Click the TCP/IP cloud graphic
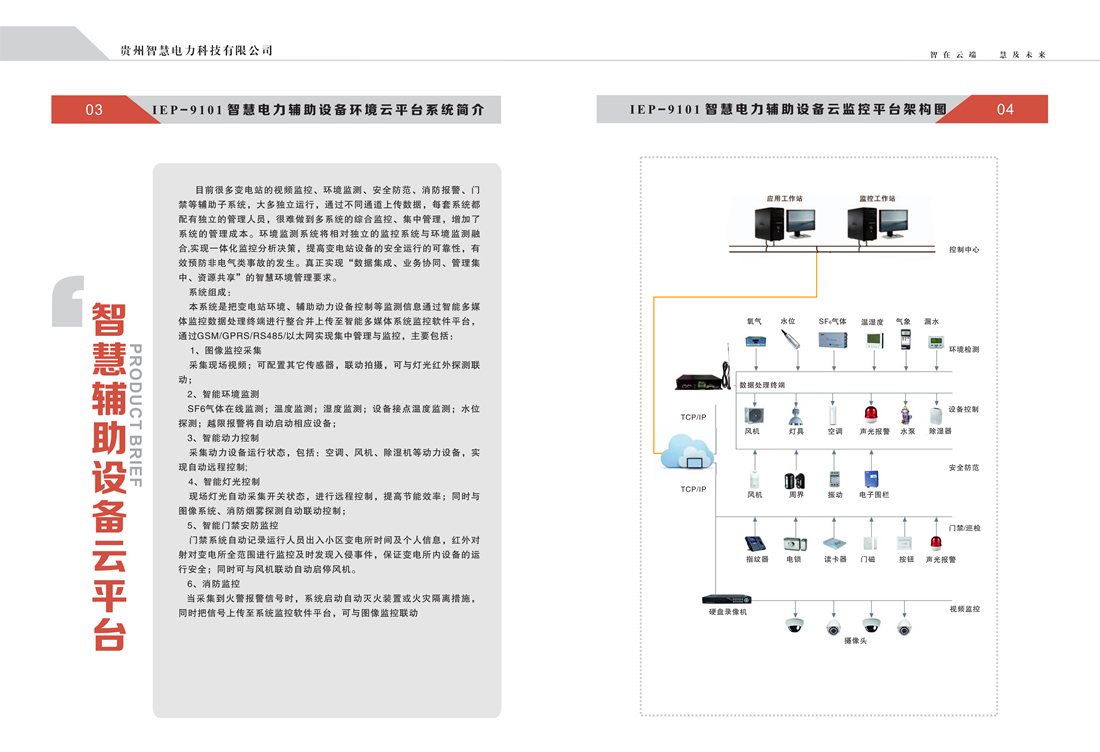 coord(689,453)
